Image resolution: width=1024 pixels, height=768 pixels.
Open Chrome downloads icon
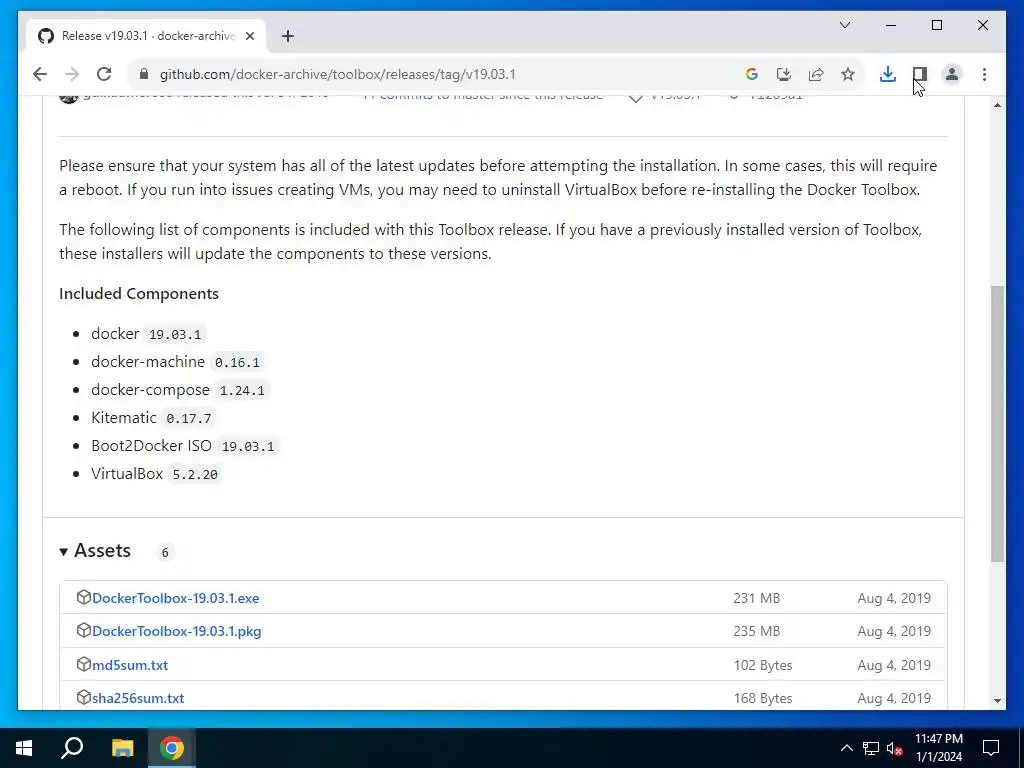888,74
